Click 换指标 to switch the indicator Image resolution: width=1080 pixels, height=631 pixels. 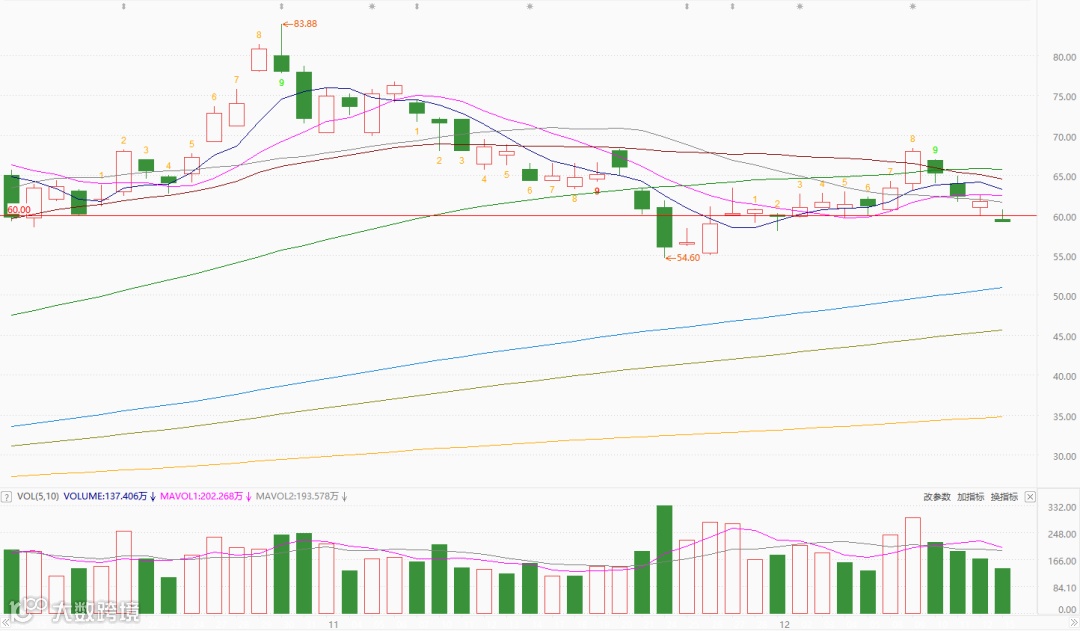coord(1004,497)
